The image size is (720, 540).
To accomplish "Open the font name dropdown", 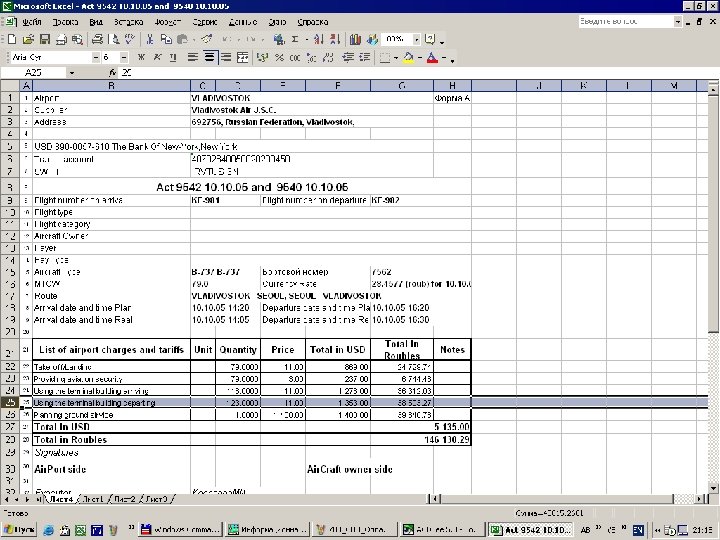I will (x=96, y=57).
